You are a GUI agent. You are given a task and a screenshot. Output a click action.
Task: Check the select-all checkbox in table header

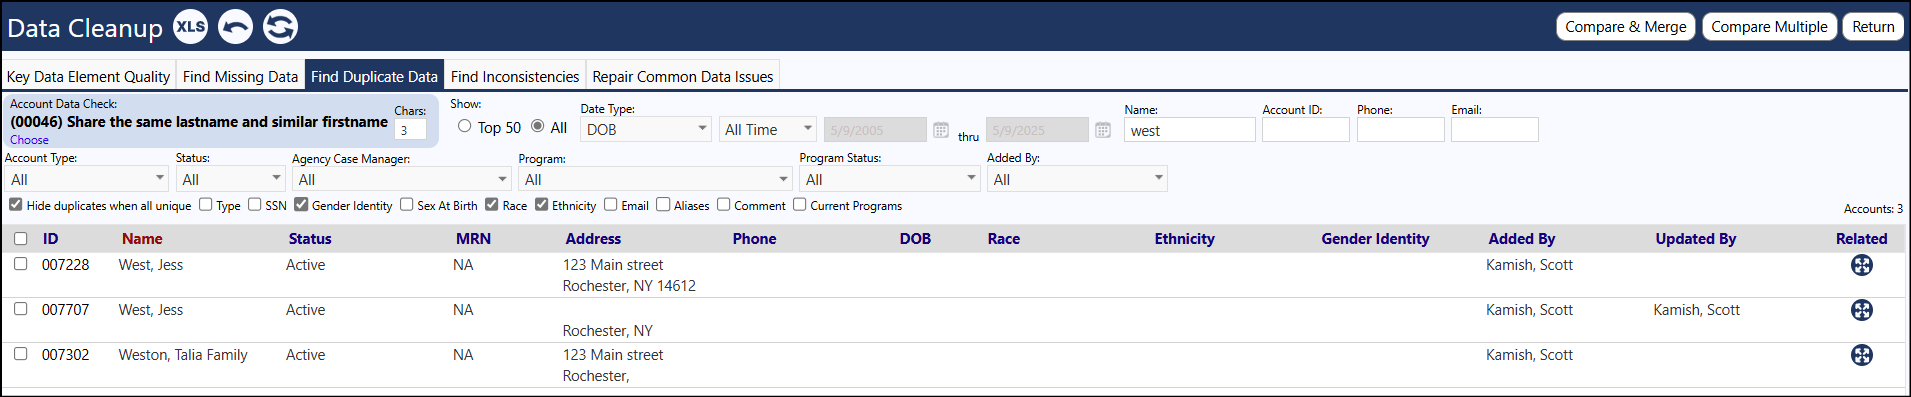21,238
